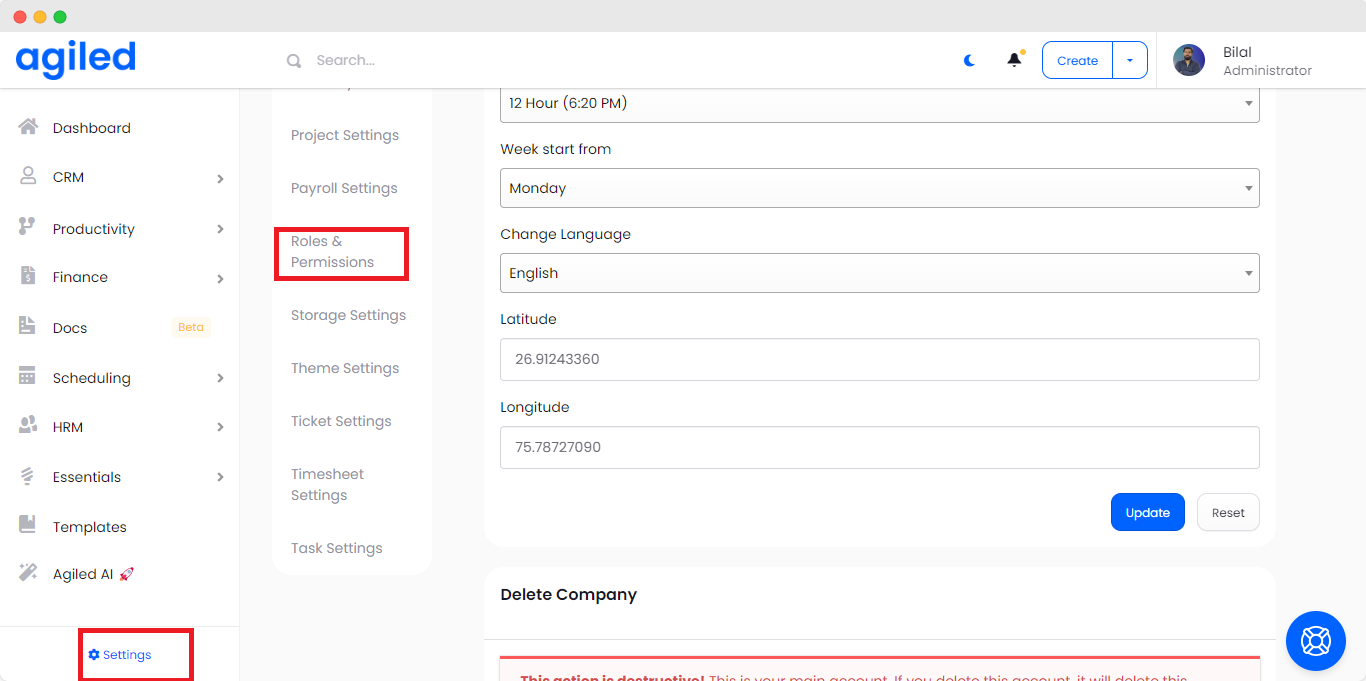Toggle dark mode moon icon

[x=969, y=60]
